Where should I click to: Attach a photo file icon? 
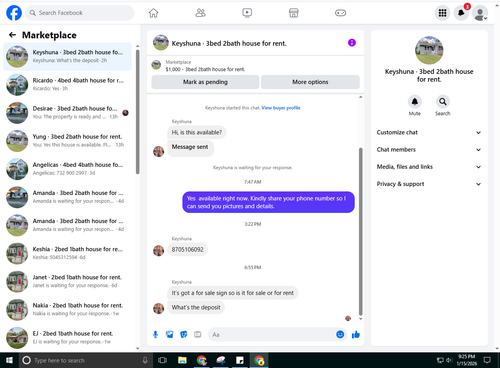click(170, 334)
